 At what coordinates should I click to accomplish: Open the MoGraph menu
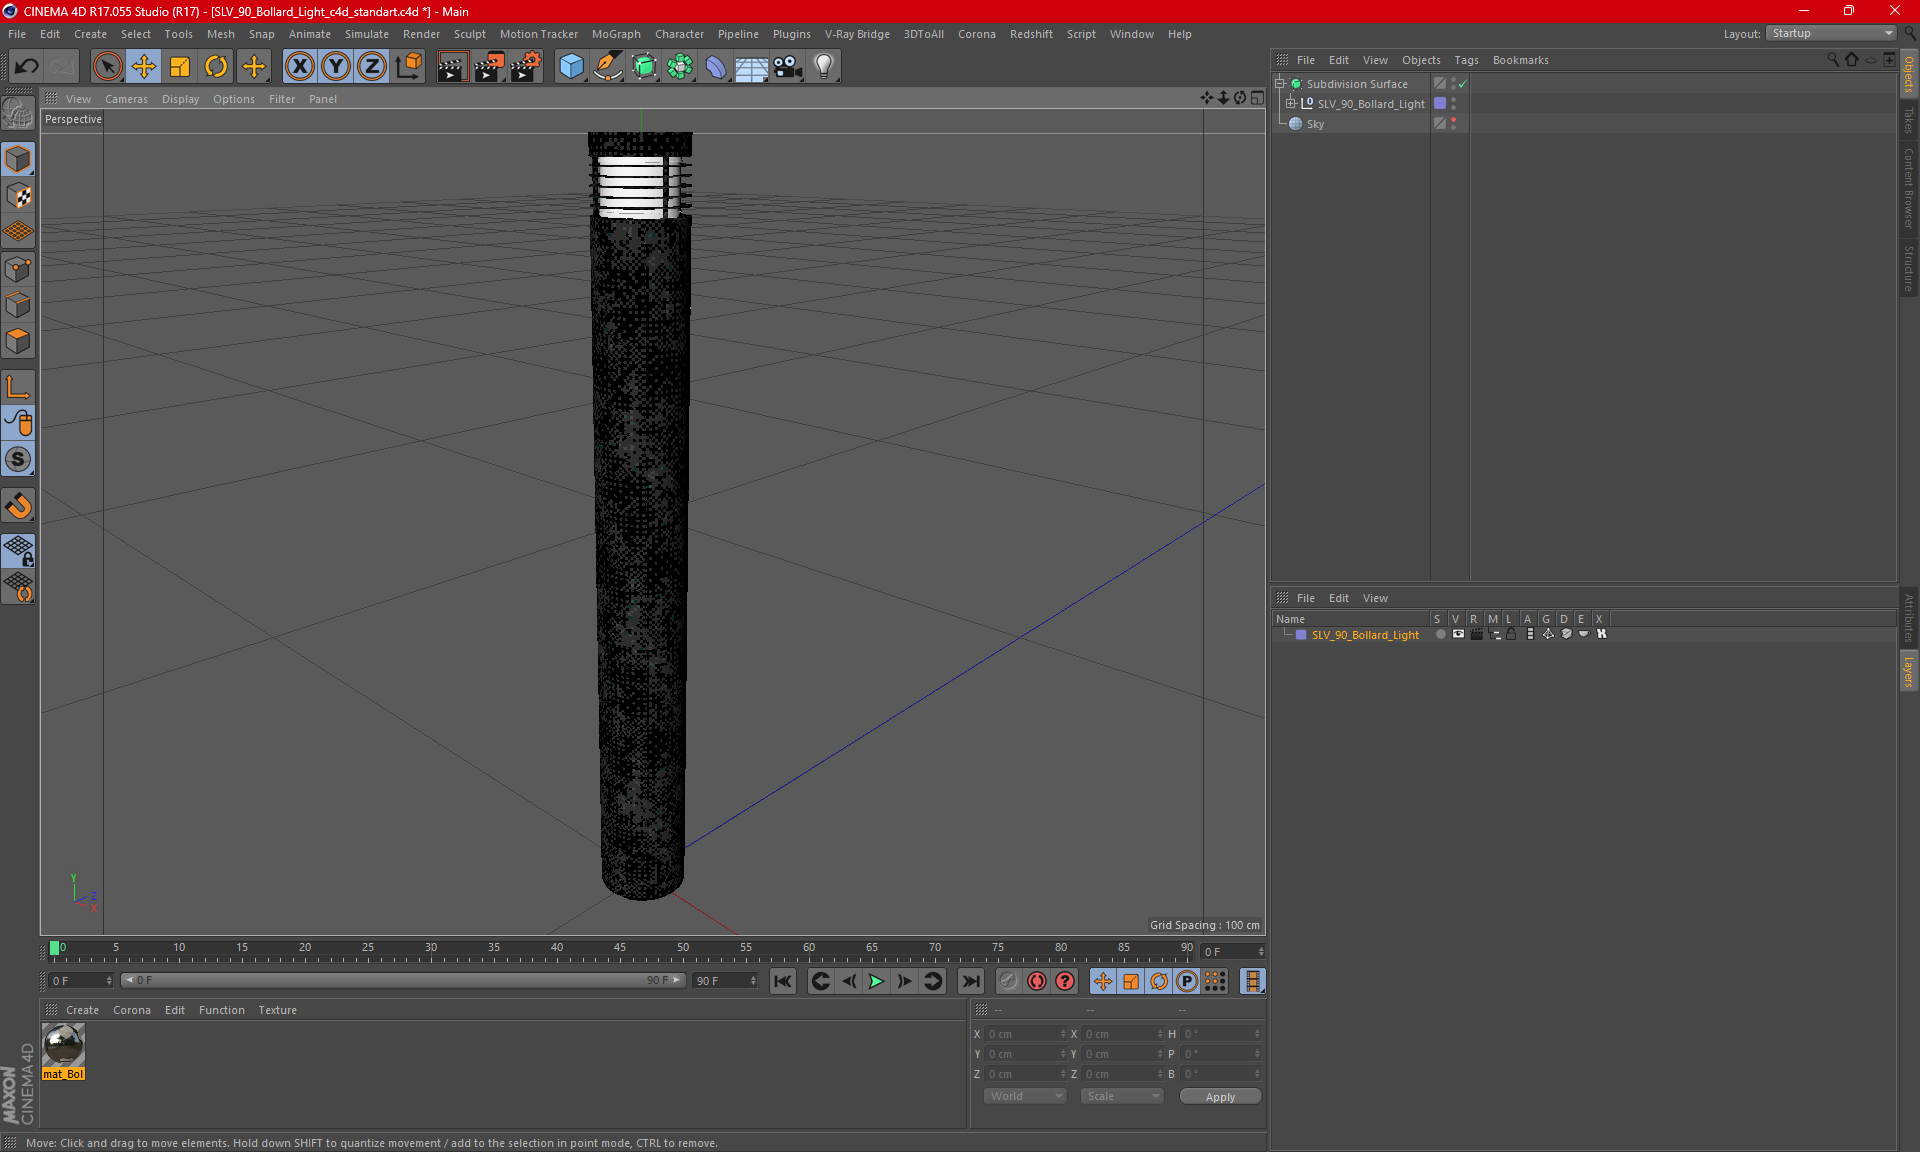(615, 34)
